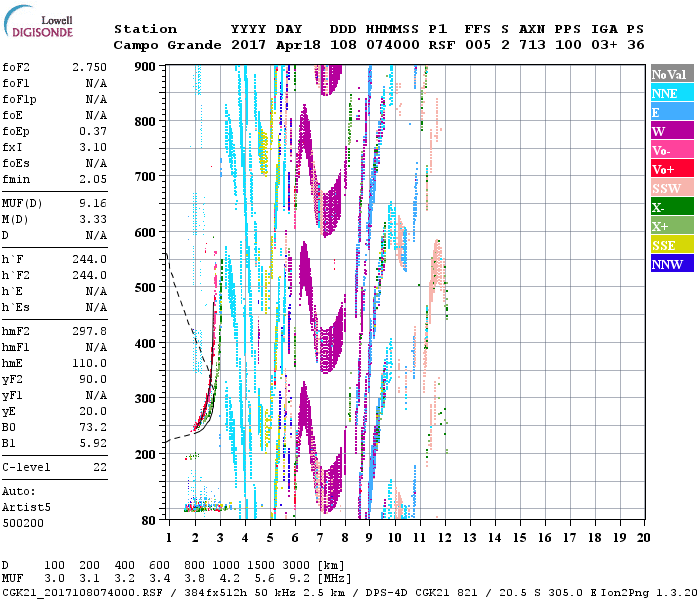Select the X+ light green swatch

672,225
